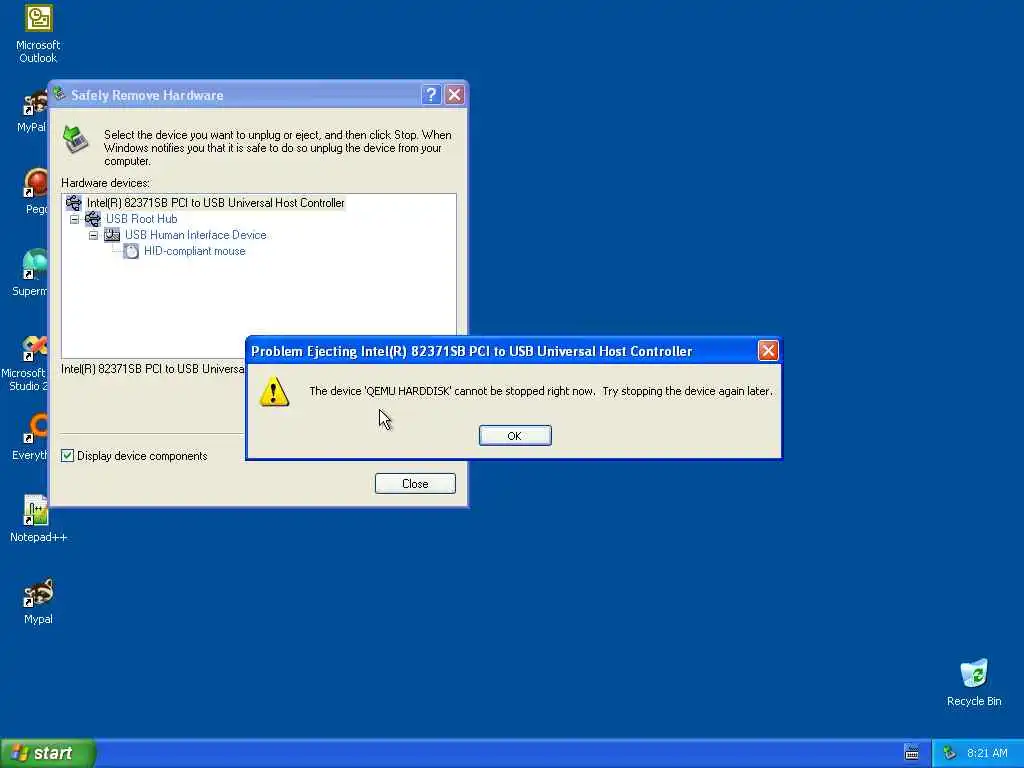Click the USB host controller icon in the device list
The width and height of the screenshot is (1024, 768).
[x=74, y=203]
